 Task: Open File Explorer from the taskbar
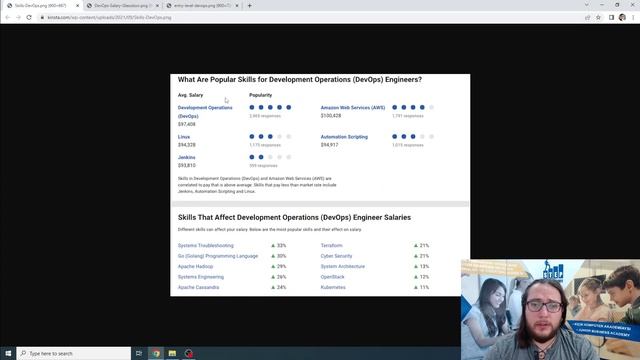172,353
